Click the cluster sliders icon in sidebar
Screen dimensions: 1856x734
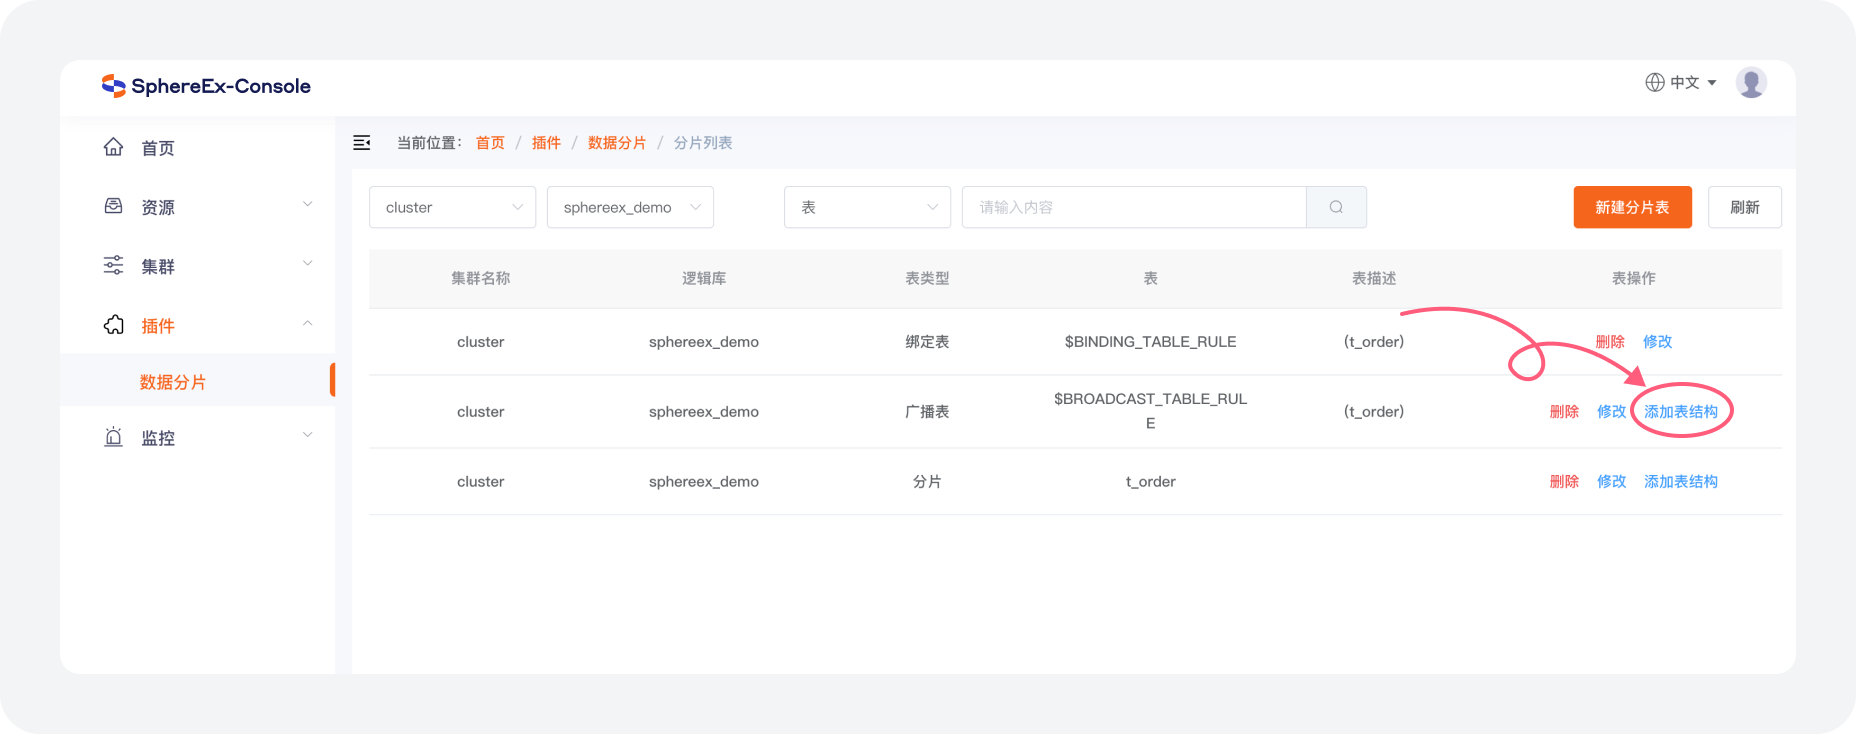click(x=113, y=265)
